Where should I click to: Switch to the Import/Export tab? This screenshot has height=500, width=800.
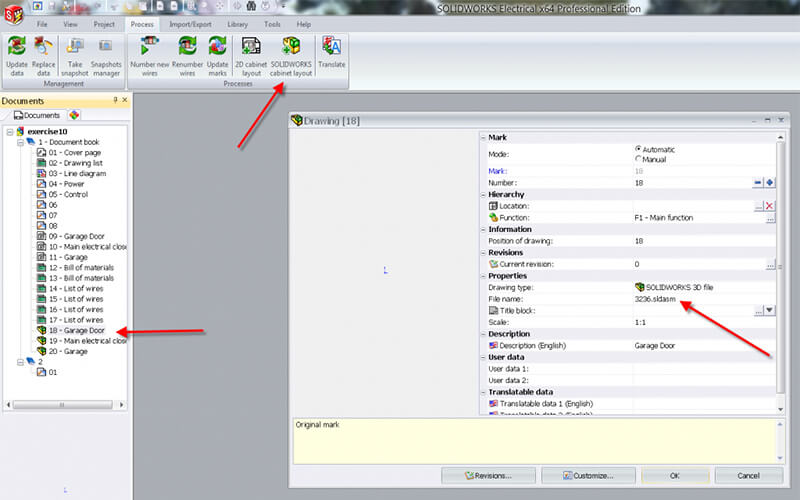tap(190, 24)
